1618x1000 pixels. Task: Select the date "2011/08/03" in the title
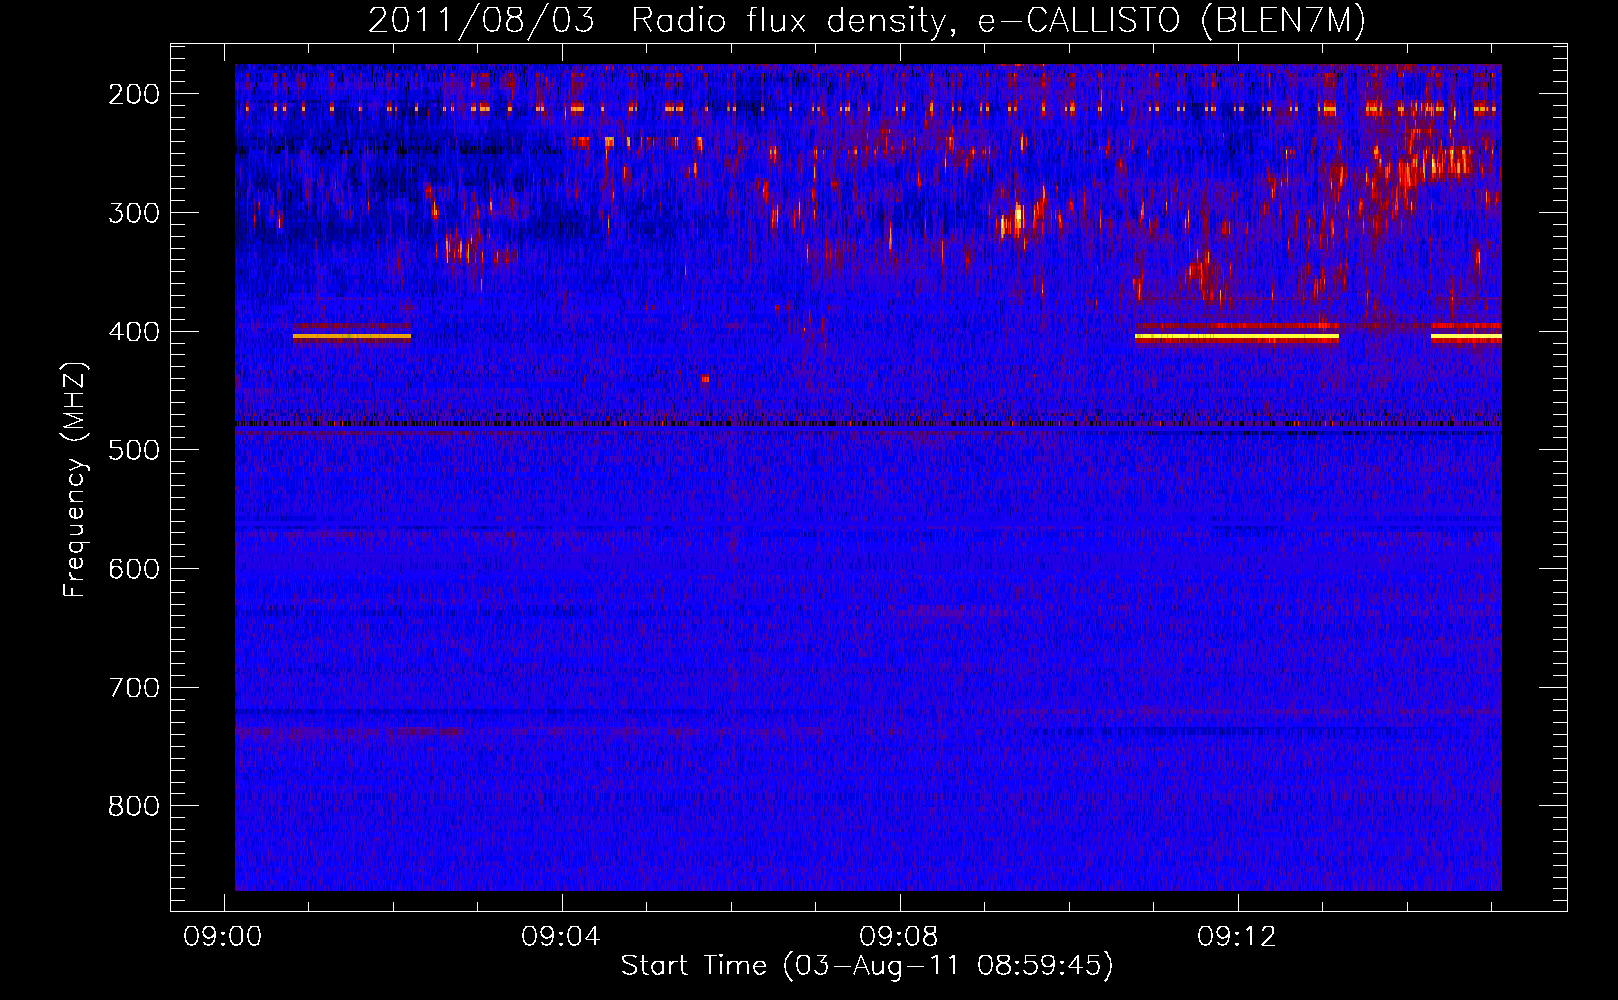pyautogui.click(x=481, y=21)
